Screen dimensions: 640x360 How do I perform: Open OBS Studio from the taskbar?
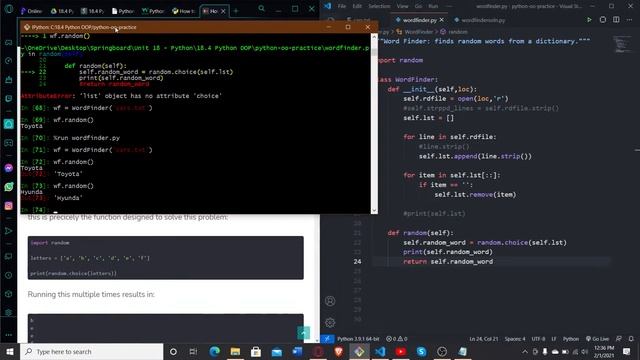[442, 351]
